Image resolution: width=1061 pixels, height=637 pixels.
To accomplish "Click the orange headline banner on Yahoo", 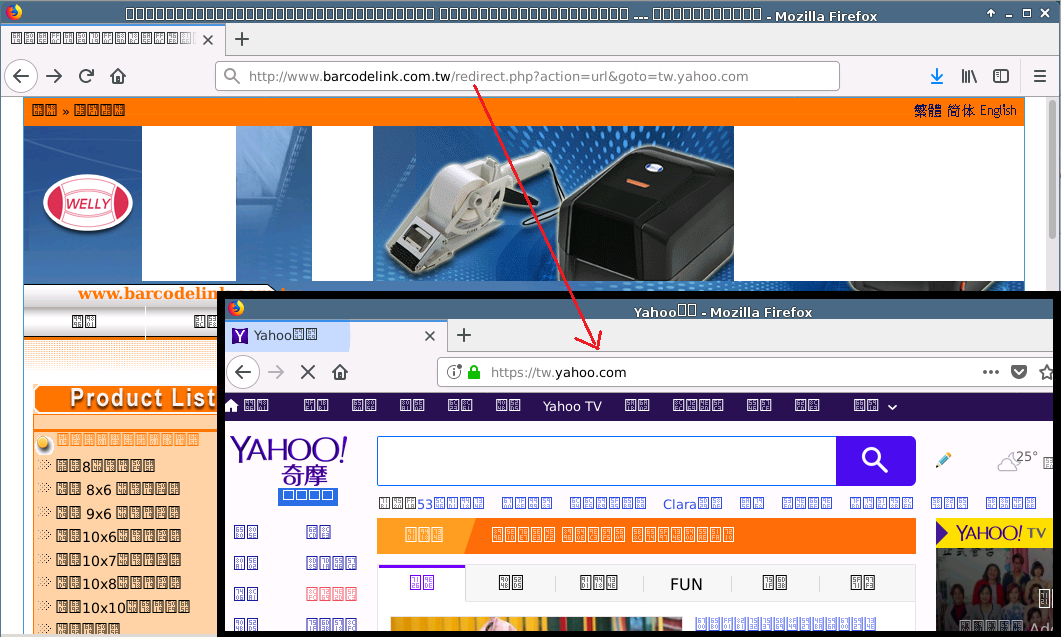I will [646, 535].
